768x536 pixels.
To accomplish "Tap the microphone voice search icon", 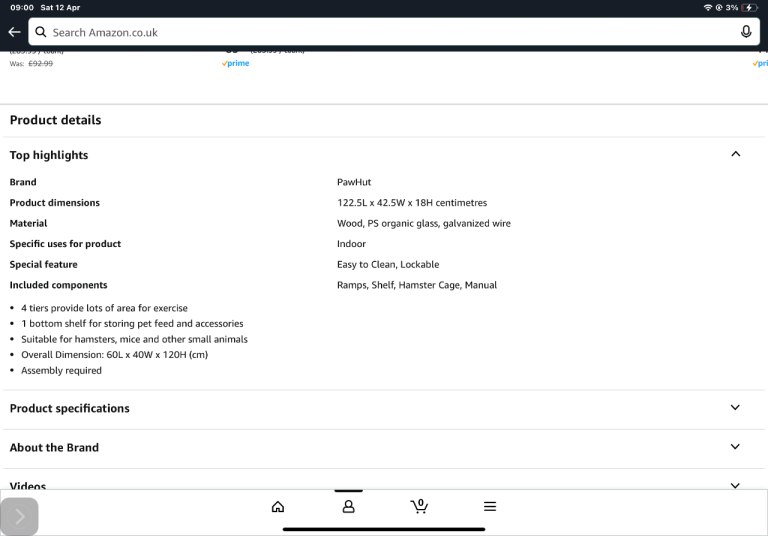I will (746, 32).
